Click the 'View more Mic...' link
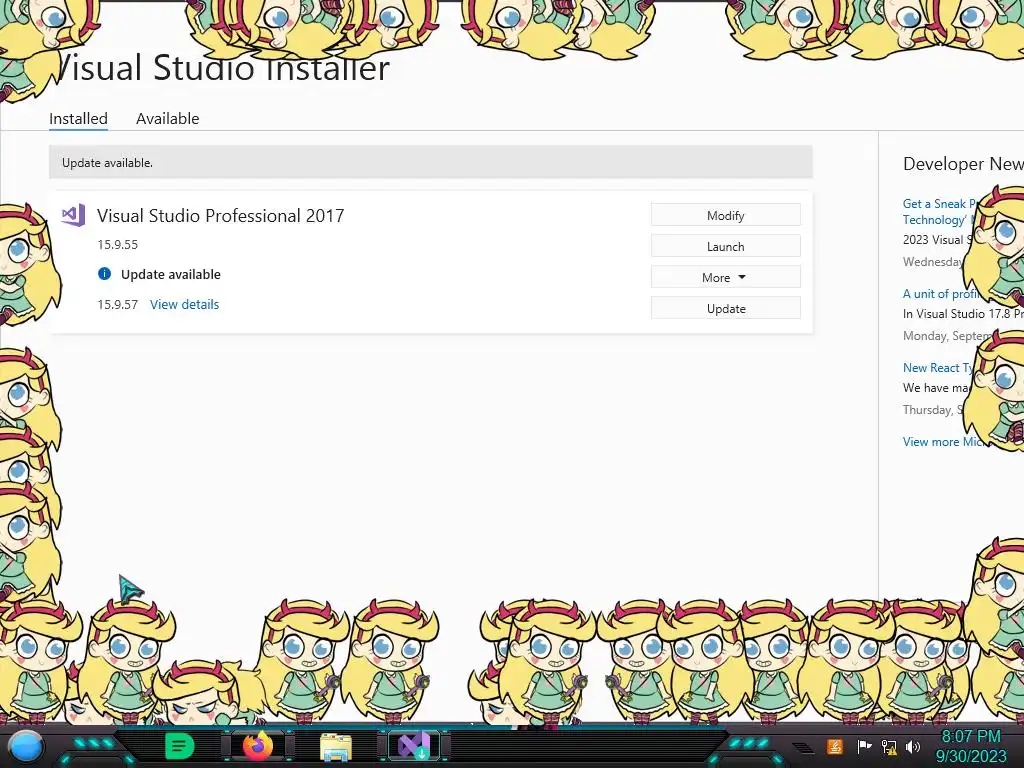Viewport: 1024px width, 768px height. tap(943, 441)
